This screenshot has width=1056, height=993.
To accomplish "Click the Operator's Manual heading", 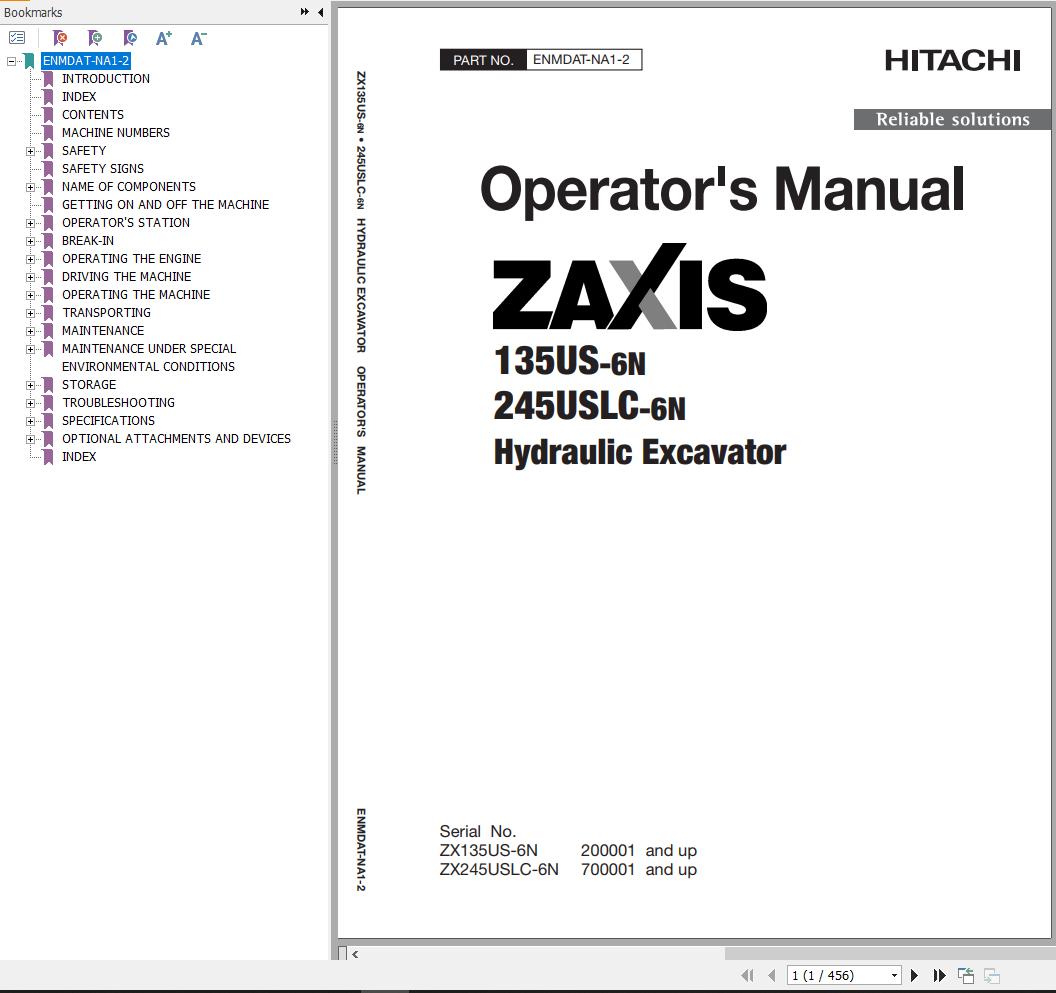I will (722, 191).
